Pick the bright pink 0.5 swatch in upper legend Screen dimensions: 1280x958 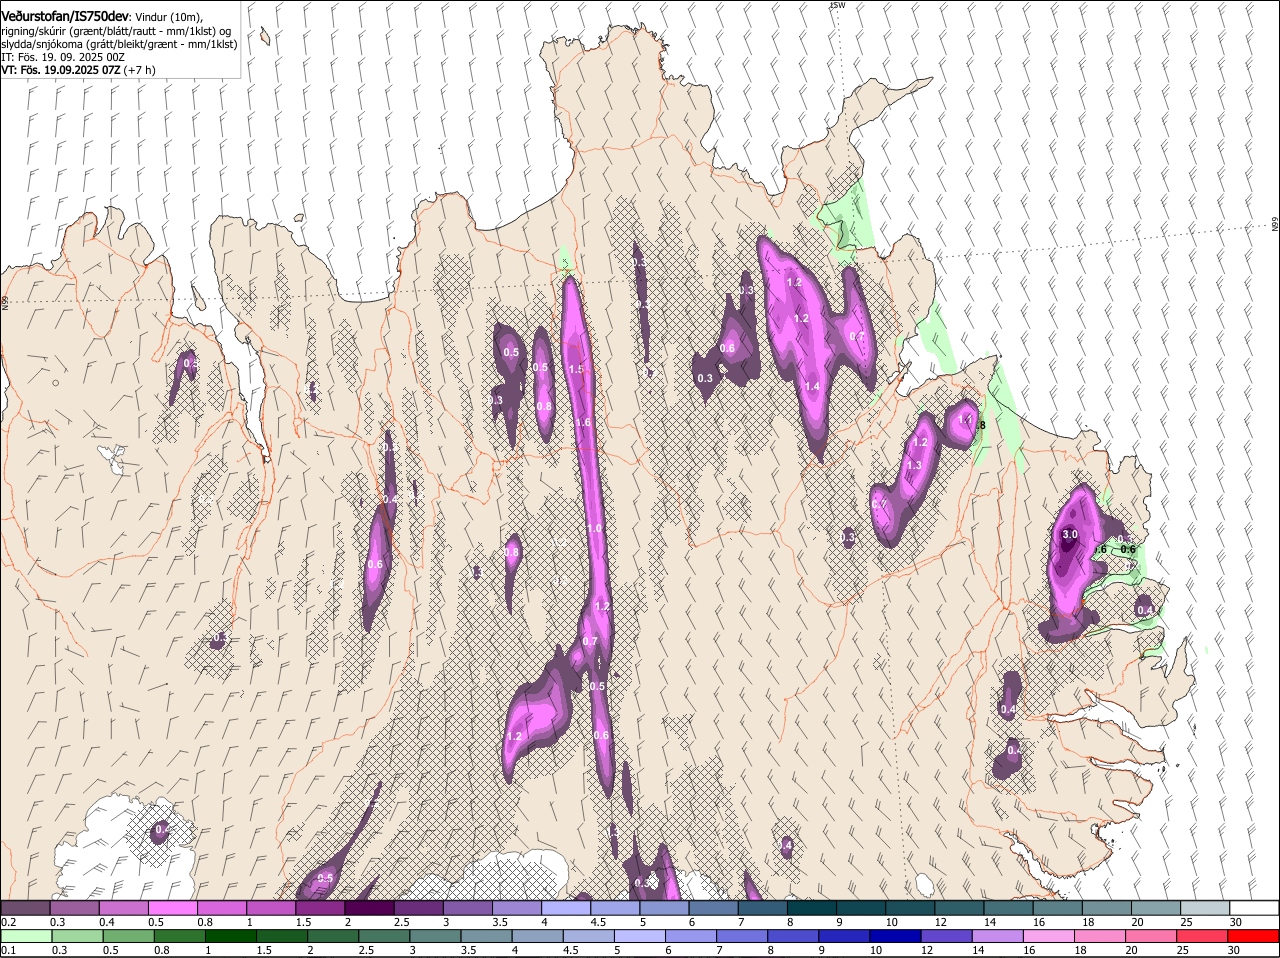[172, 907]
